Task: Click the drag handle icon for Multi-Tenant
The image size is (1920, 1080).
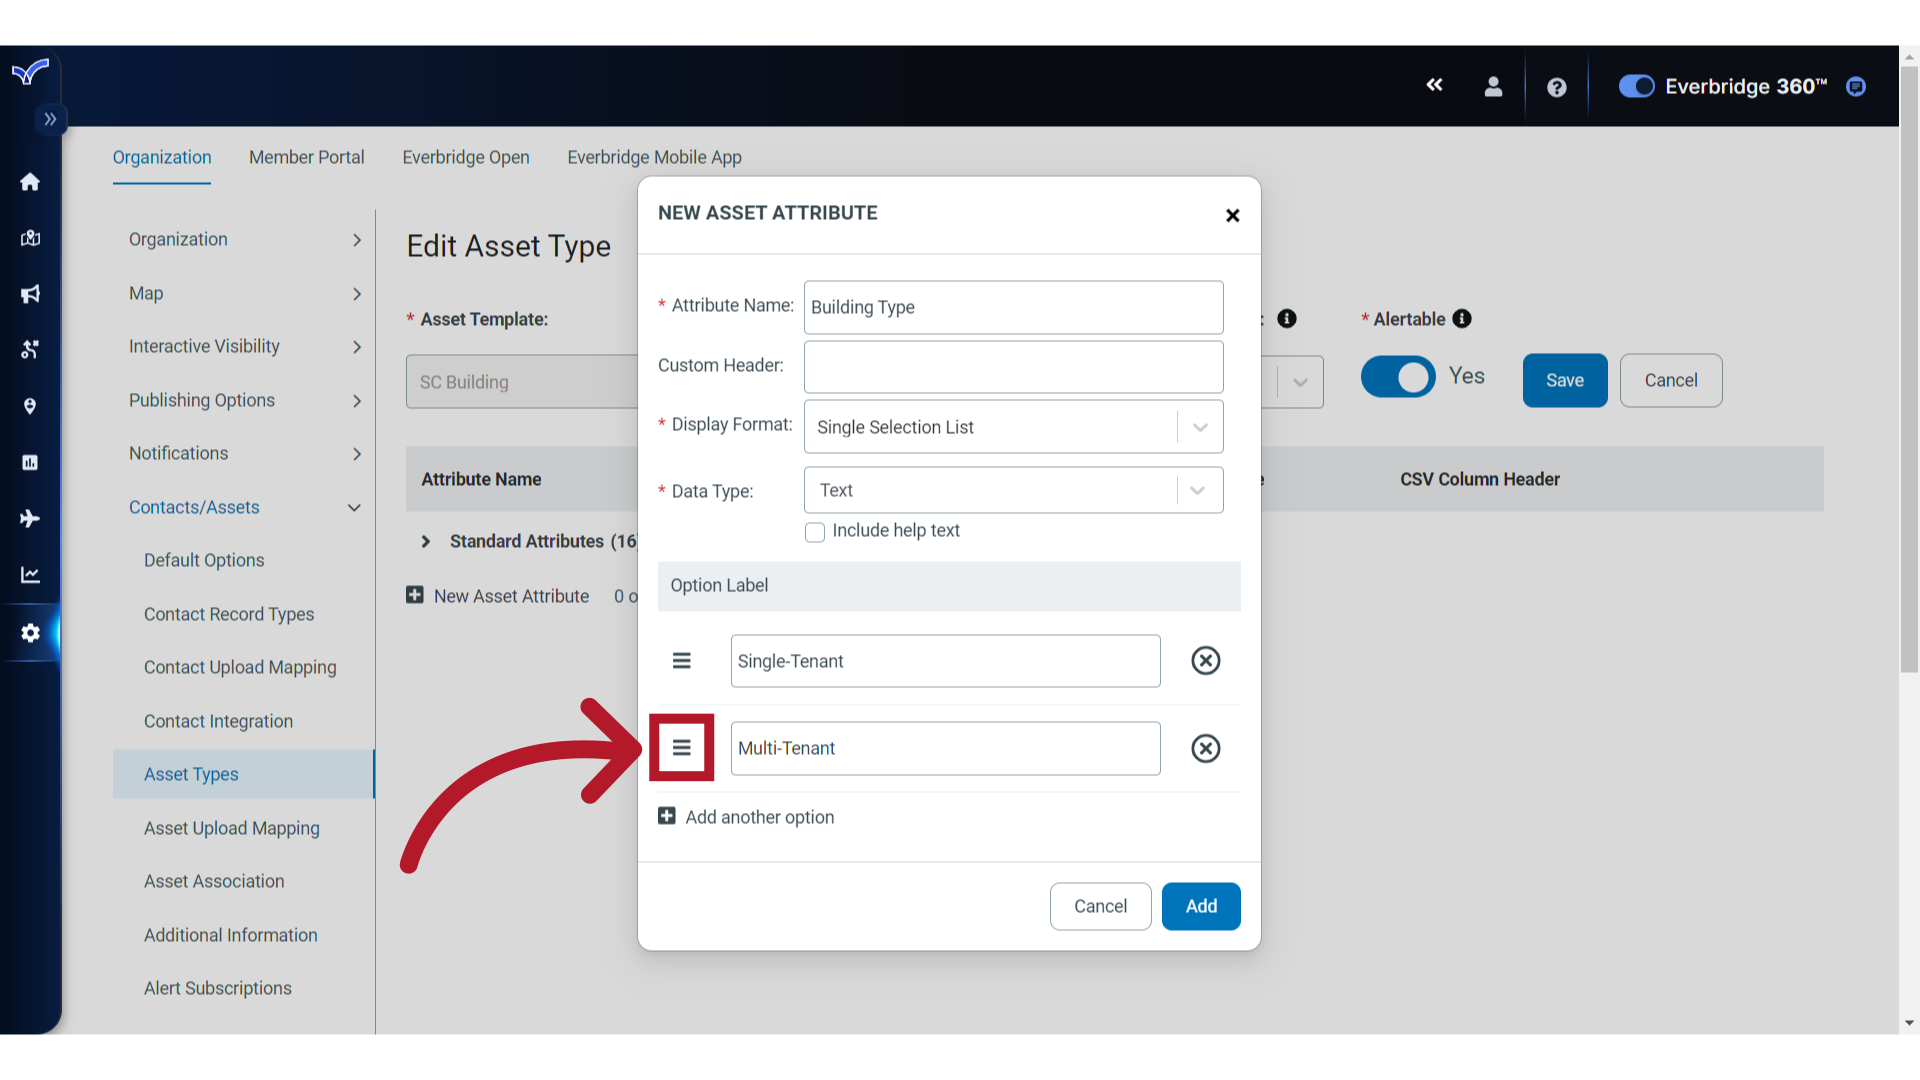Action: click(x=680, y=748)
